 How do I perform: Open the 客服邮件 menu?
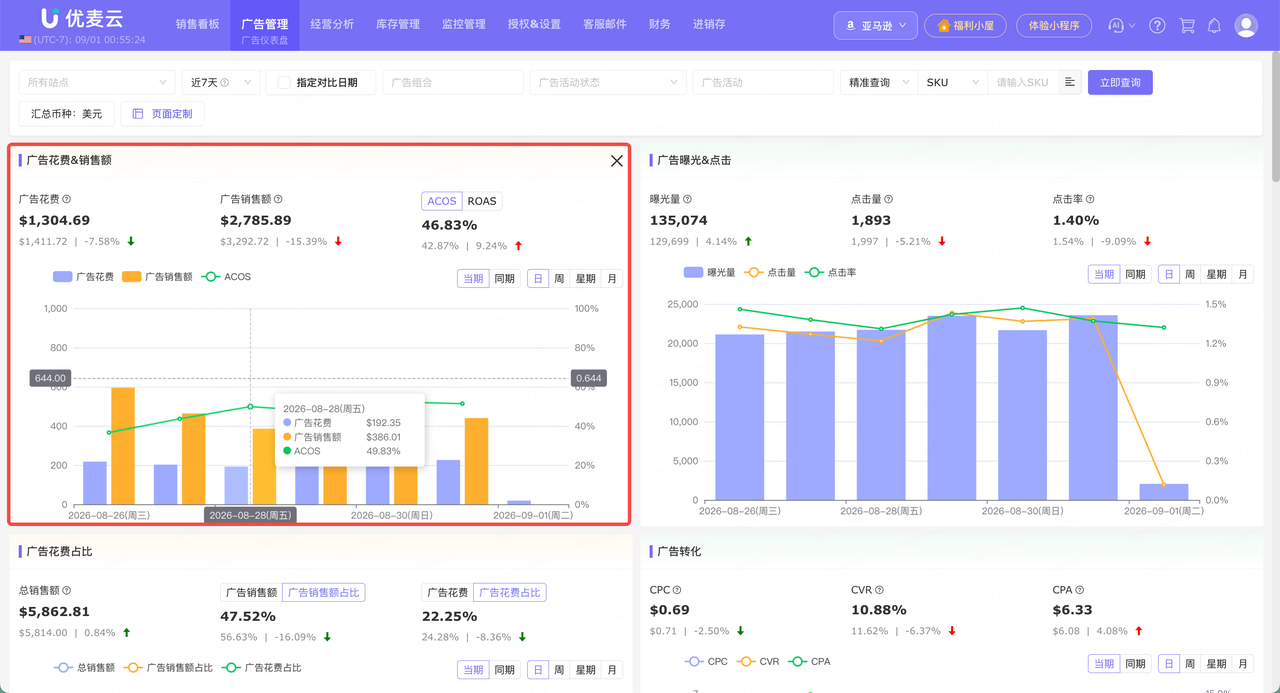point(605,24)
